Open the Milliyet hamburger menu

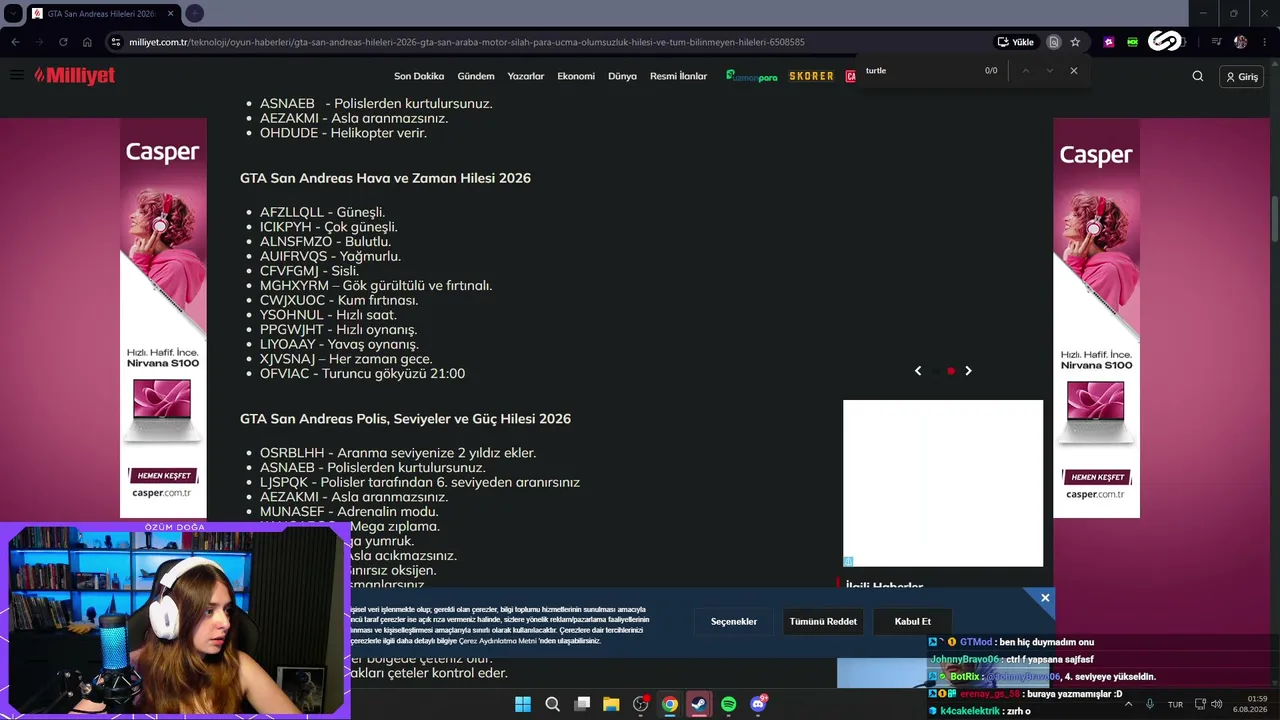17,75
